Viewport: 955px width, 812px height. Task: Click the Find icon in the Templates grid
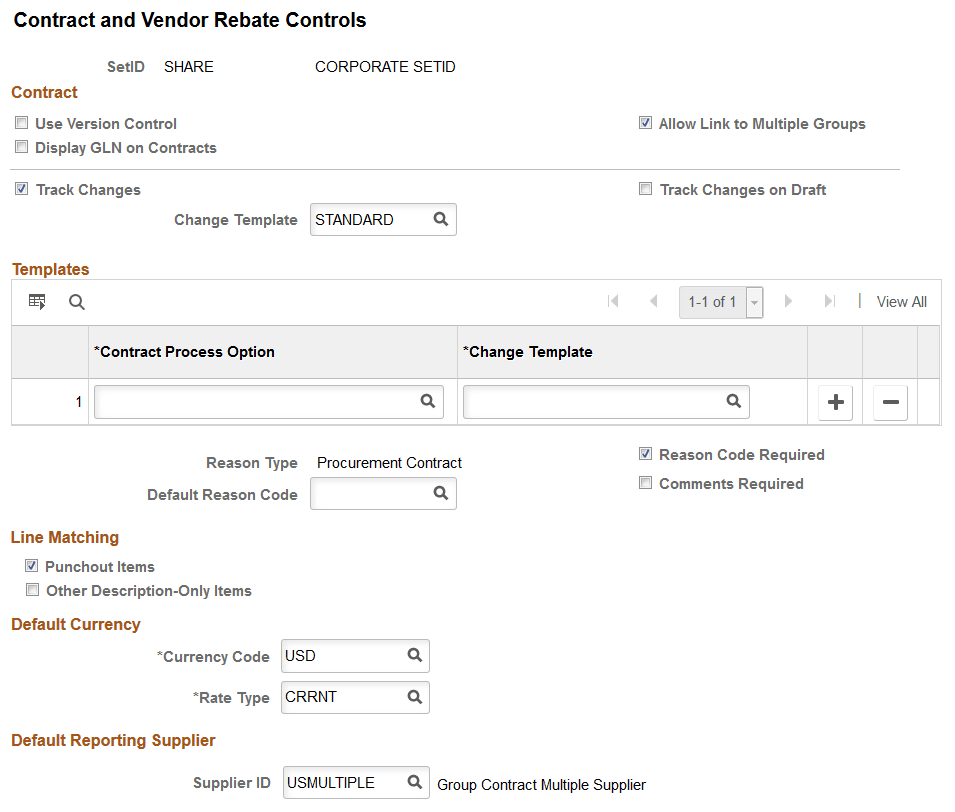coord(77,301)
